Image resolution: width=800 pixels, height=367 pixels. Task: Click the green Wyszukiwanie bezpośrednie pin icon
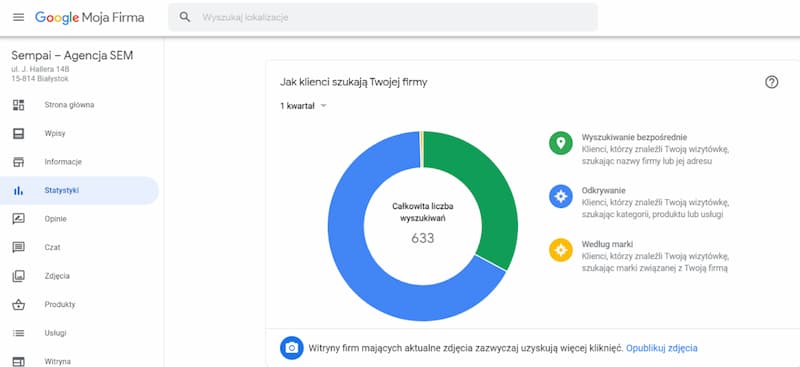tap(561, 143)
